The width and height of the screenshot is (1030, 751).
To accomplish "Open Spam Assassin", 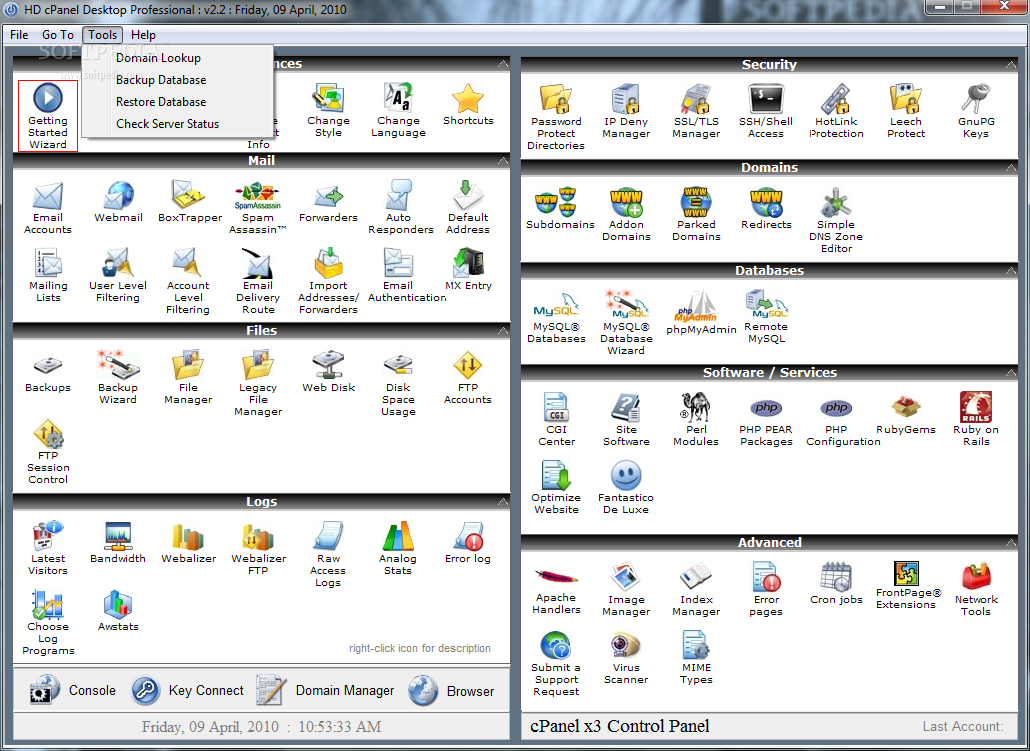I will coord(258,208).
